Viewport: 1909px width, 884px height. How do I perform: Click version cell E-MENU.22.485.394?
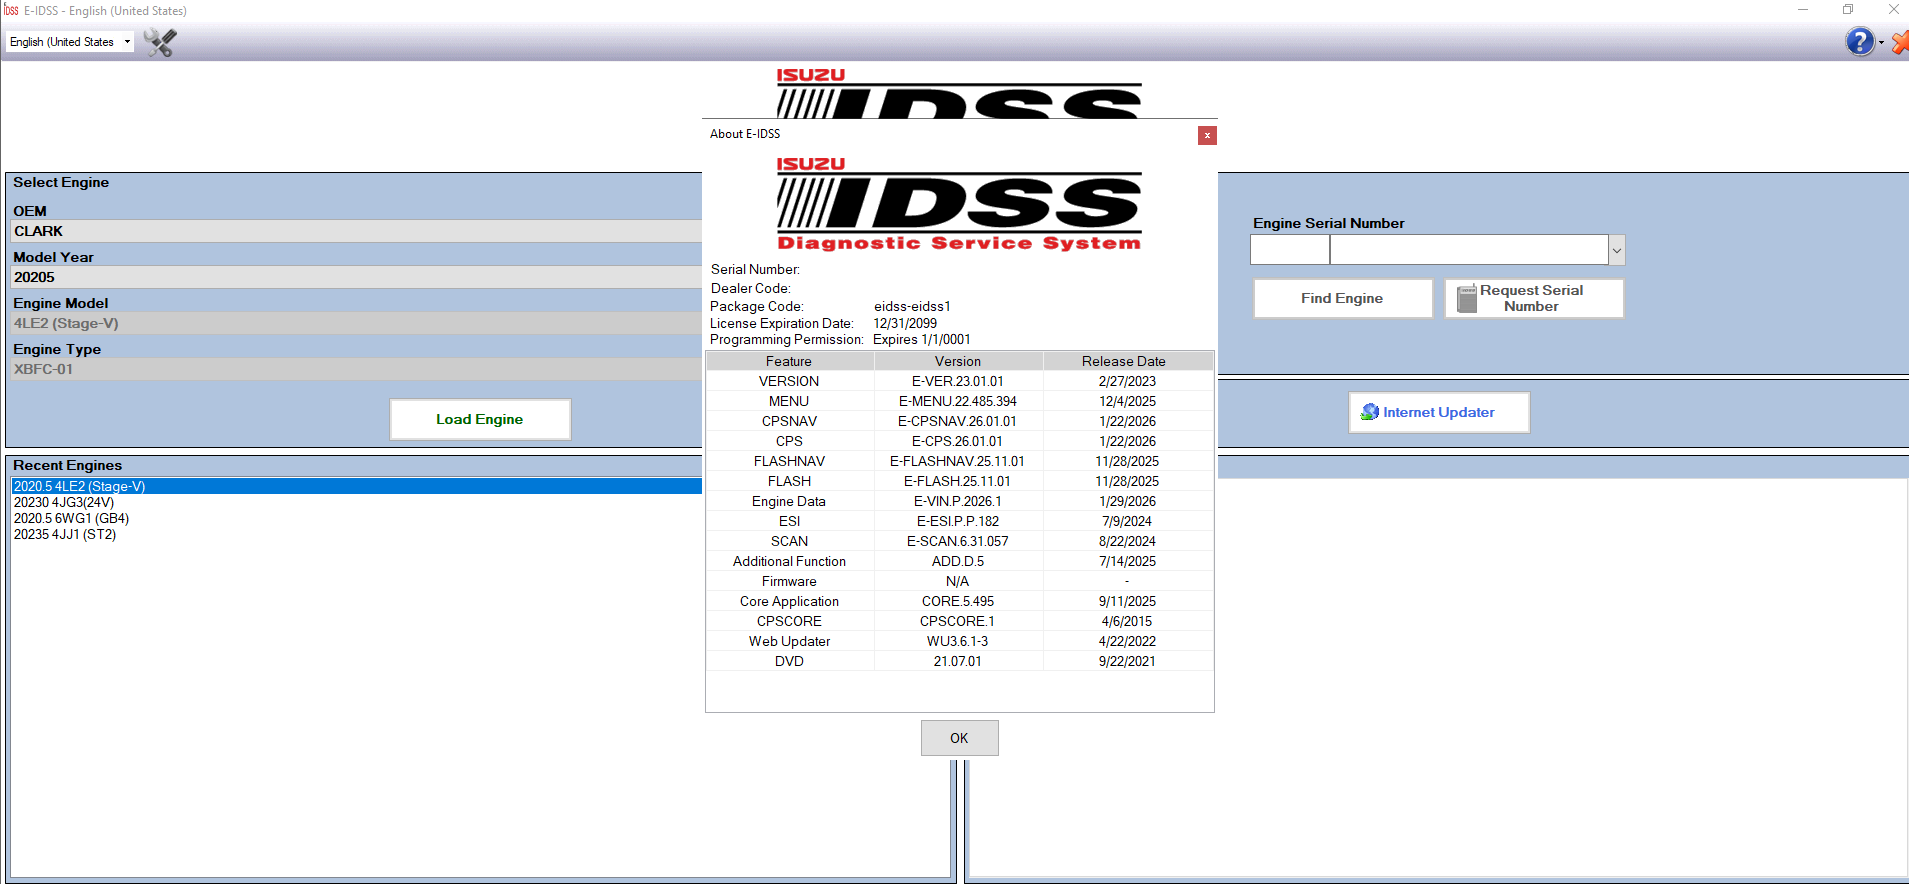[x=958, y=401]
